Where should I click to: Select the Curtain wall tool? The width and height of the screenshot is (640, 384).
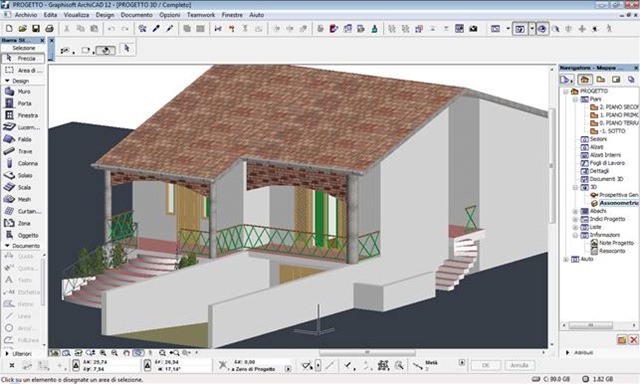pyautogui.click(x=23, y=211)
